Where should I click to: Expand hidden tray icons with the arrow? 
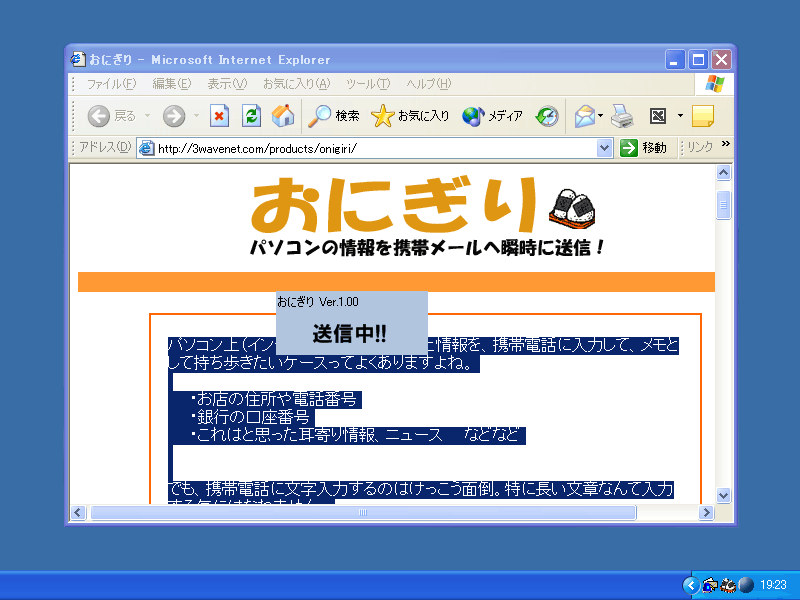click(x=691, y=585)
